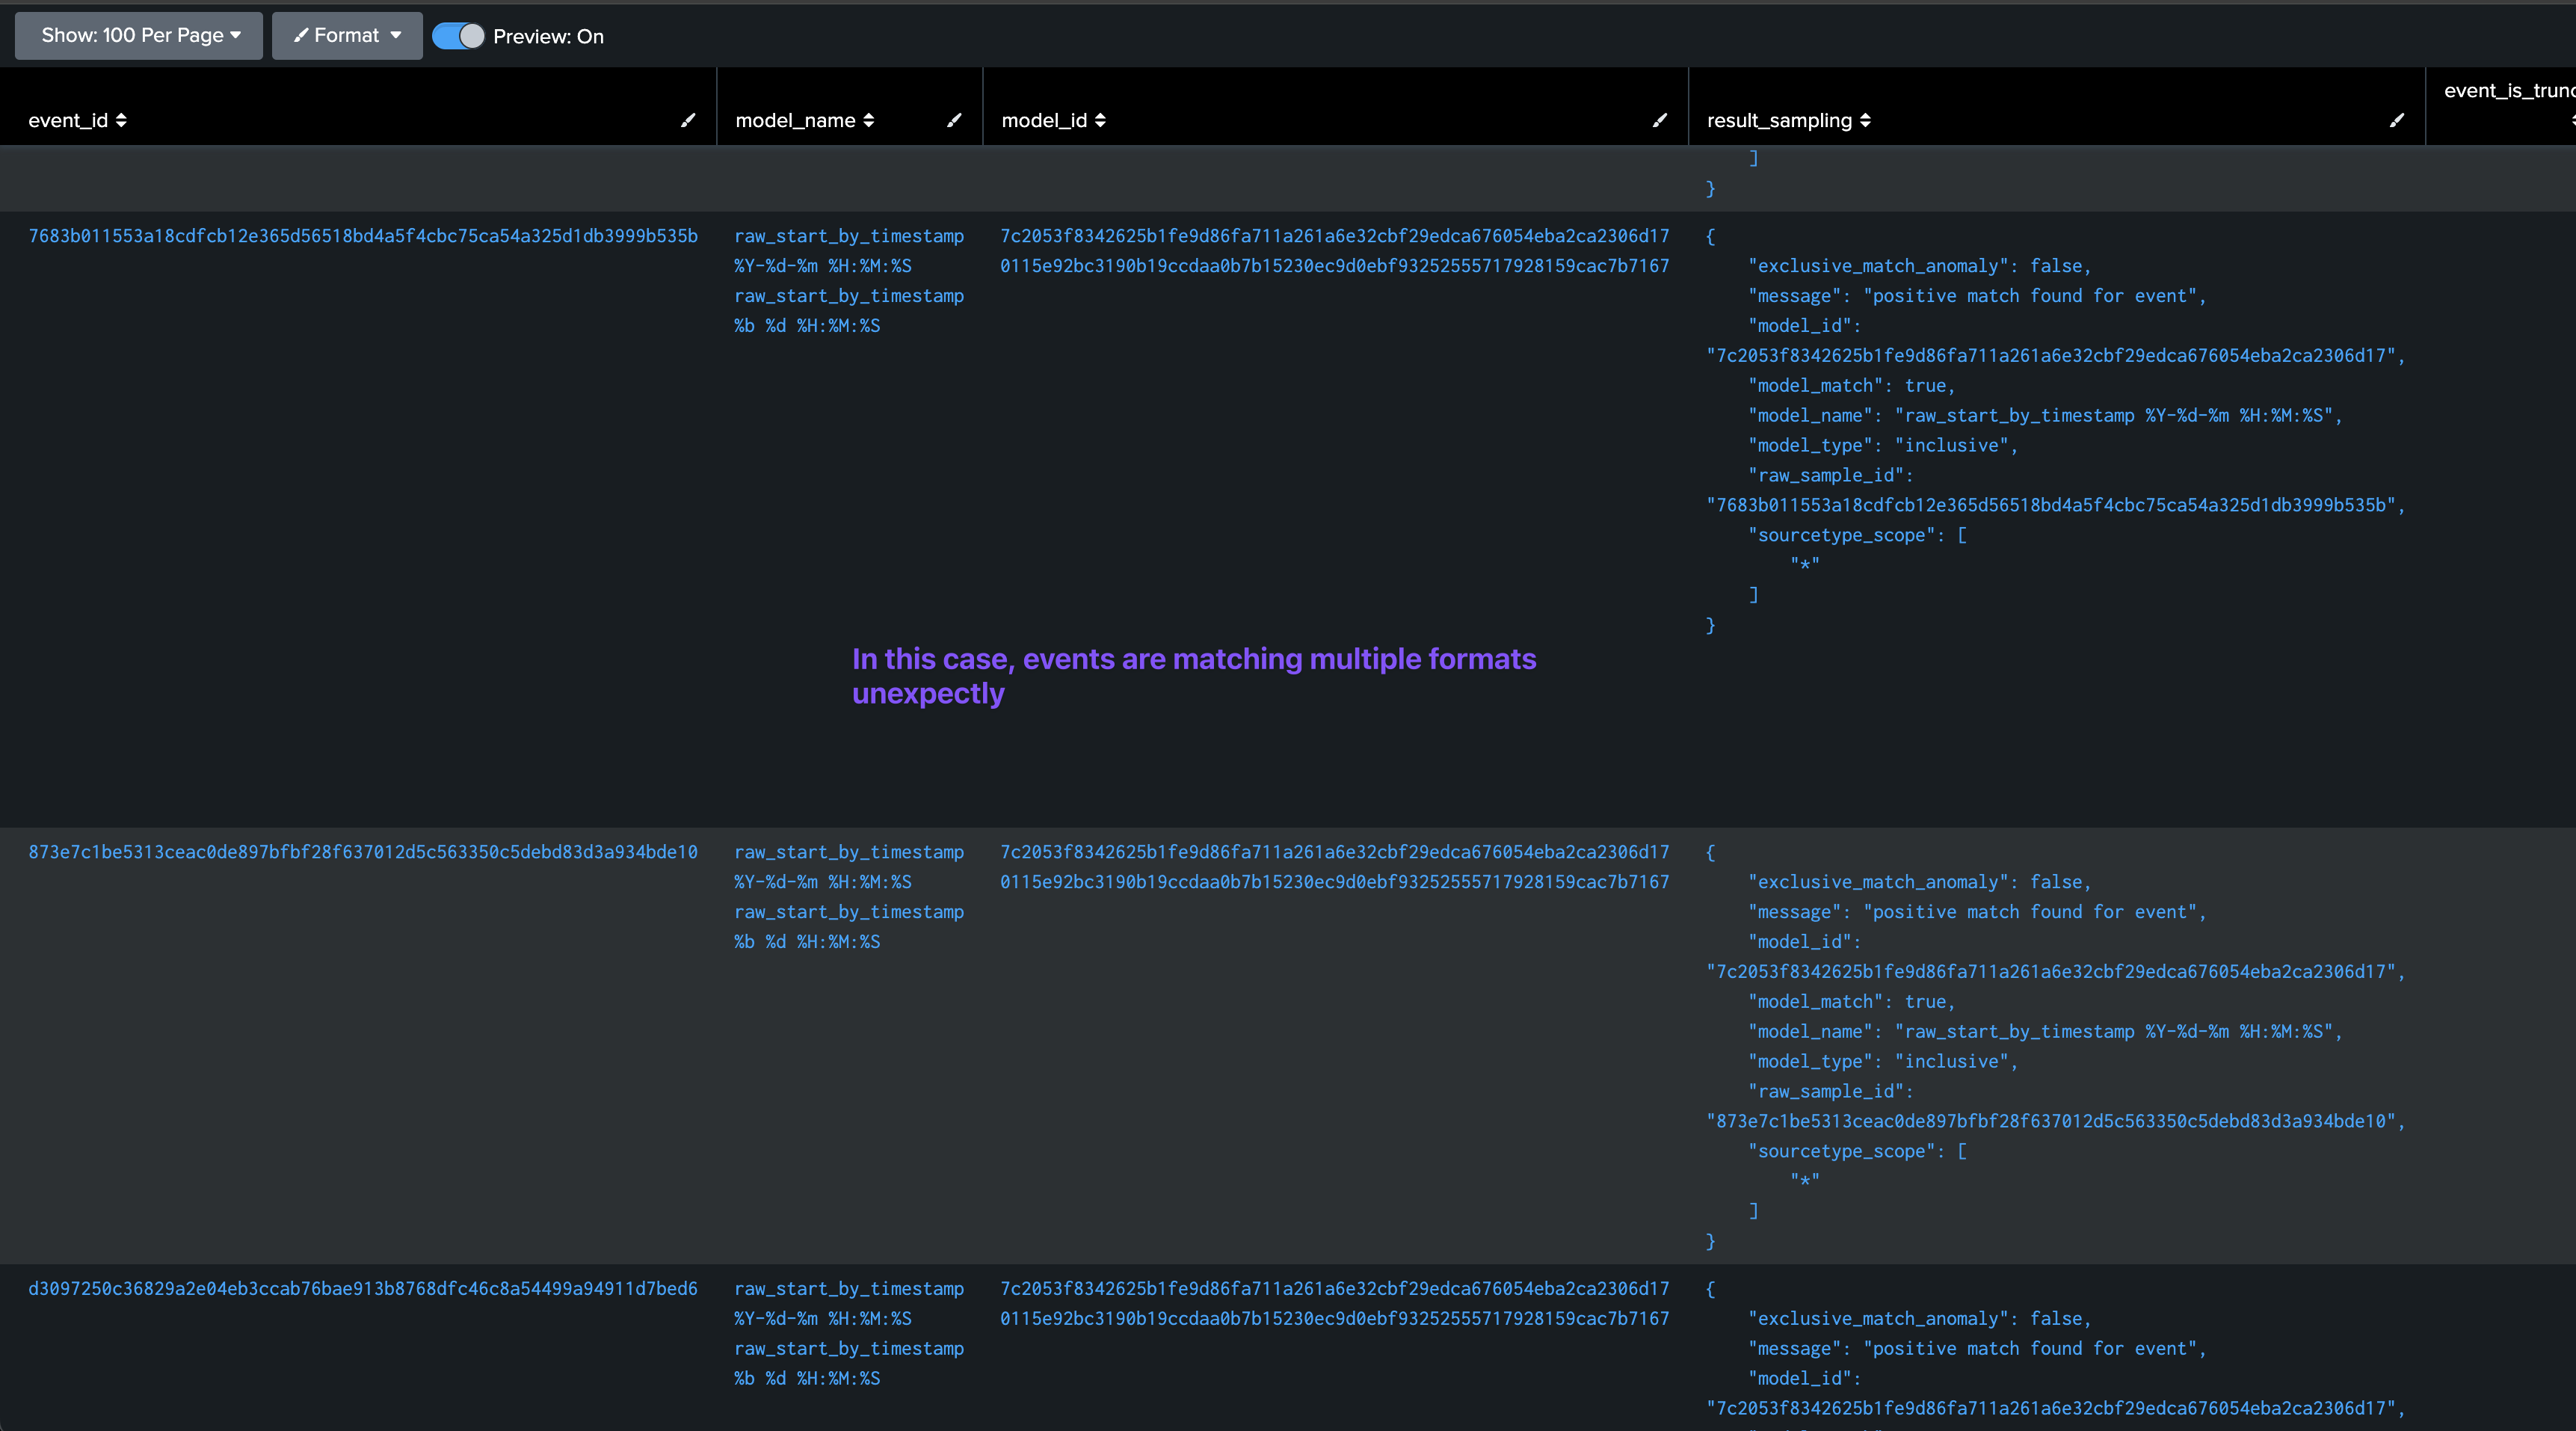2576x1431 pixels.
Task: Click the format pencil icon in event_id column
Action: pyautogui.click(x=688, y=120)
